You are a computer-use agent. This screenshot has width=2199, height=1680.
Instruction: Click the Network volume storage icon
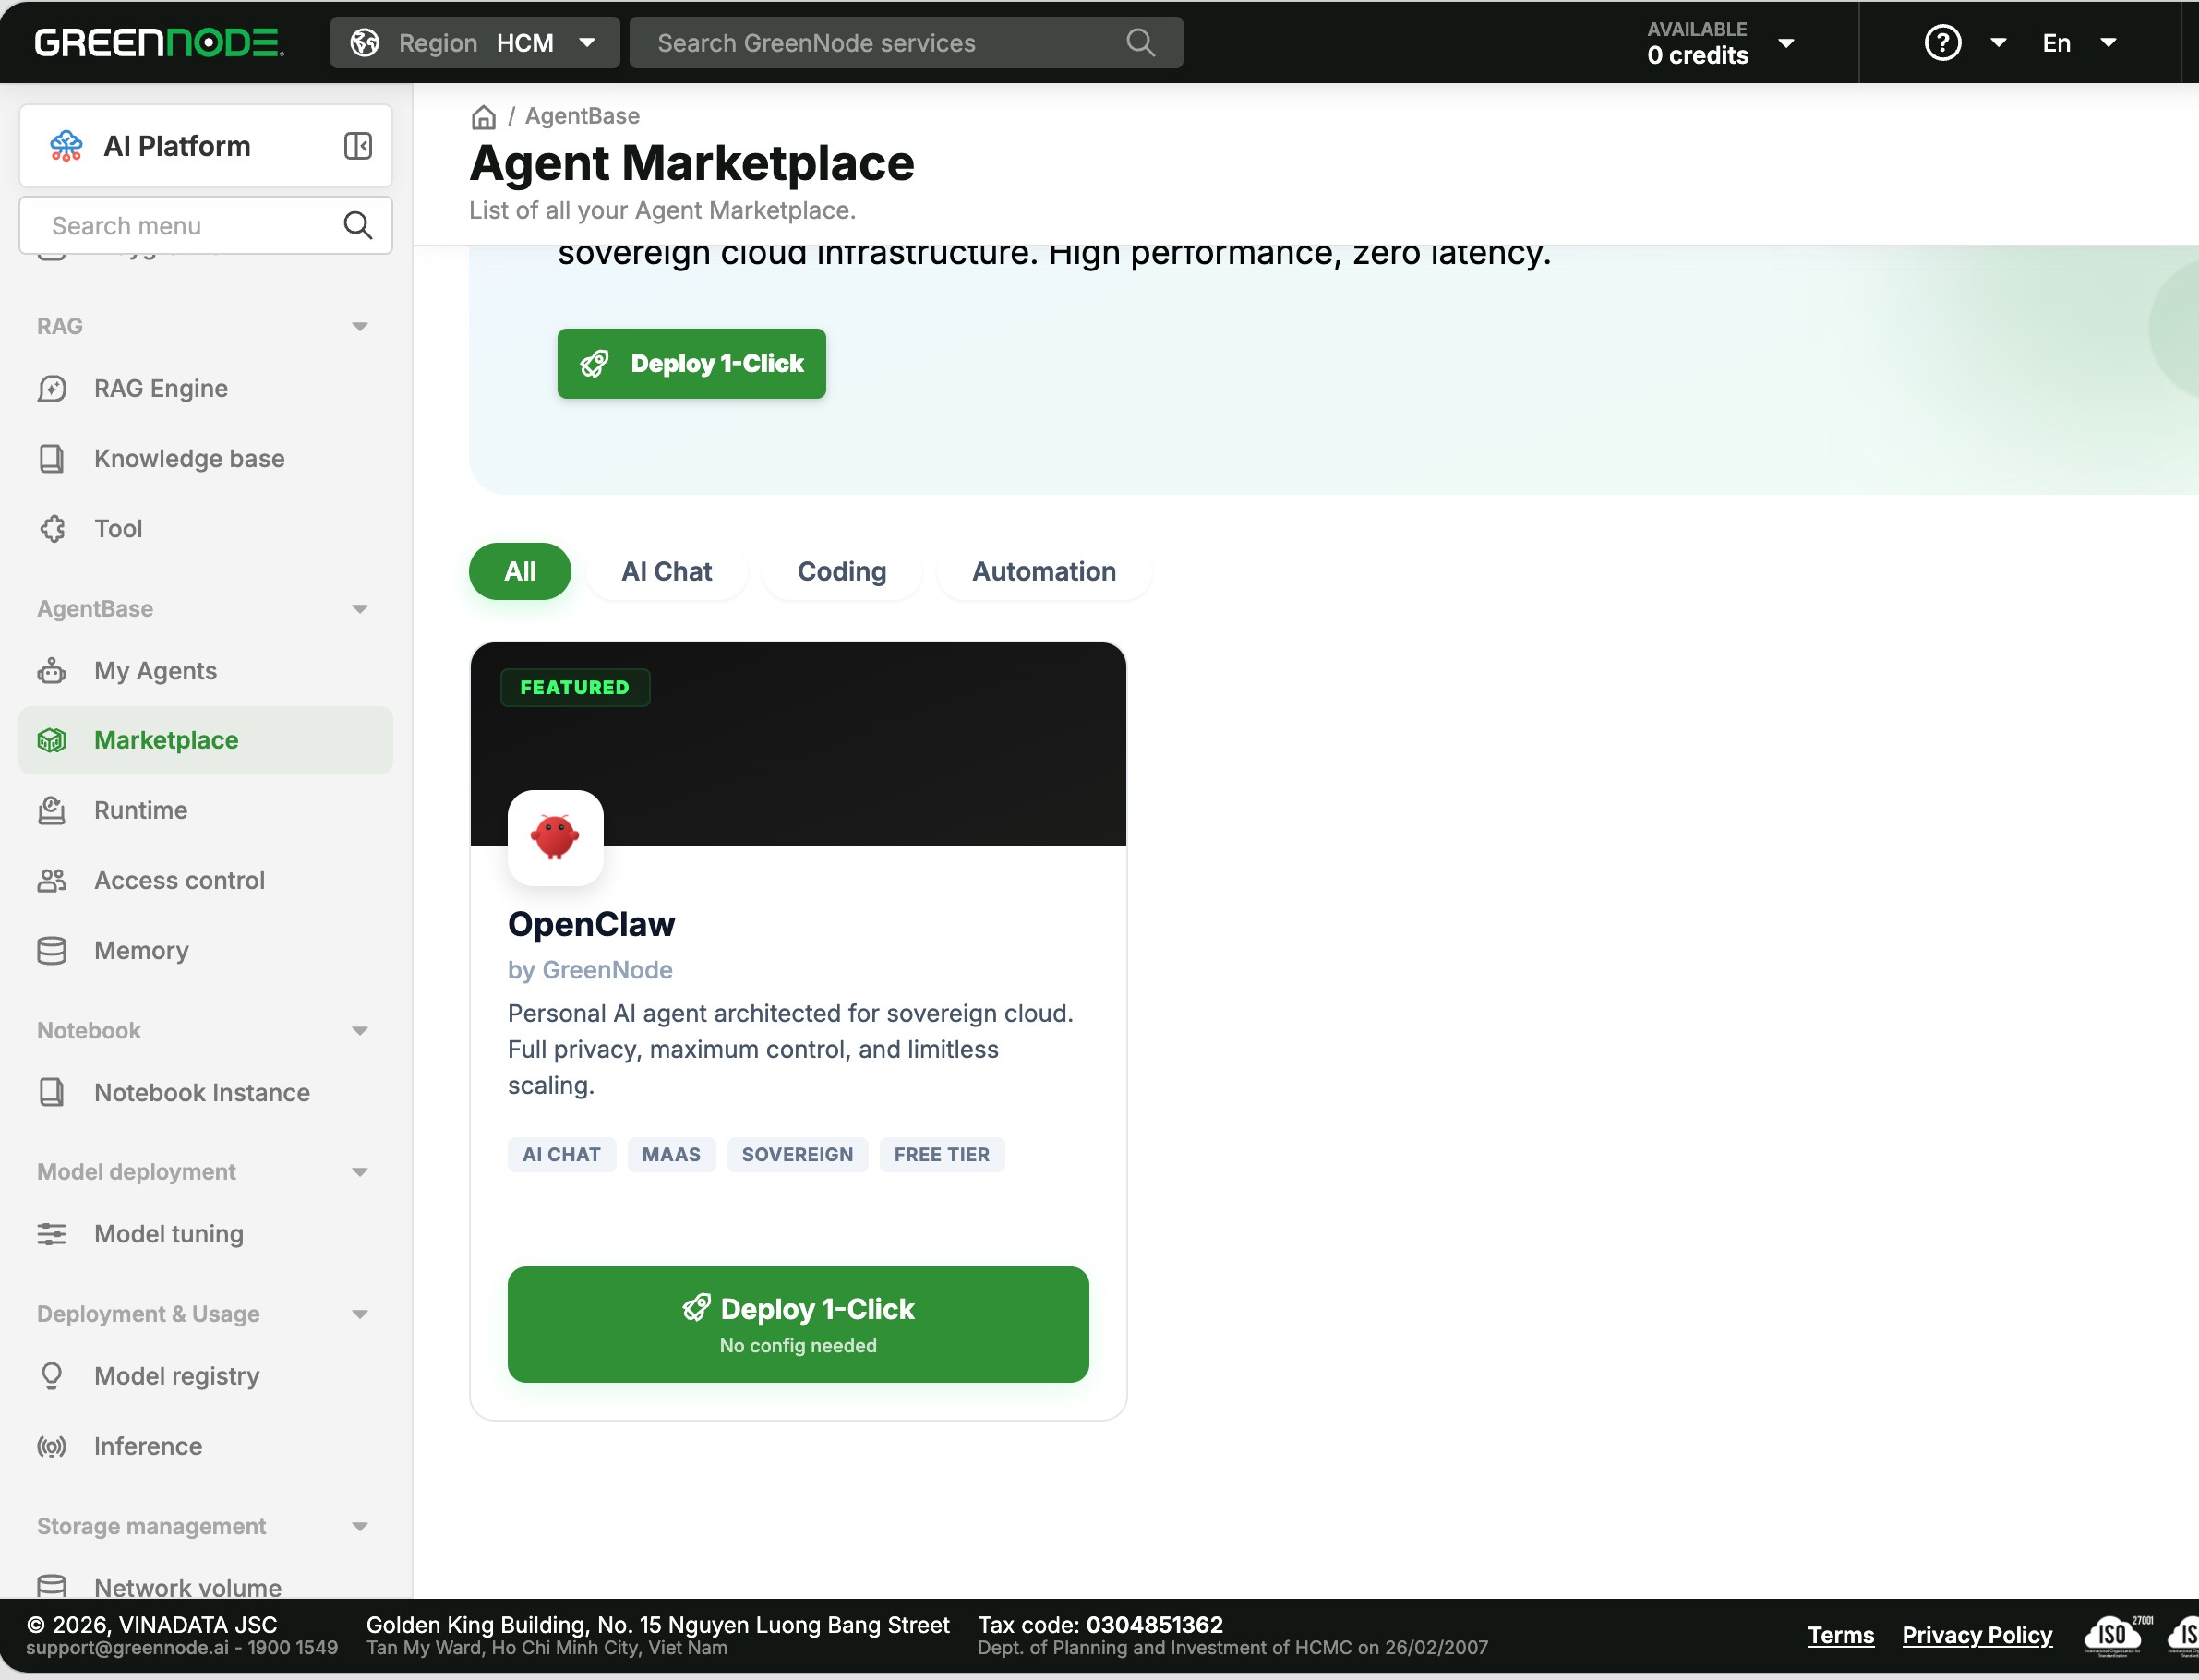pos(52,1586)
